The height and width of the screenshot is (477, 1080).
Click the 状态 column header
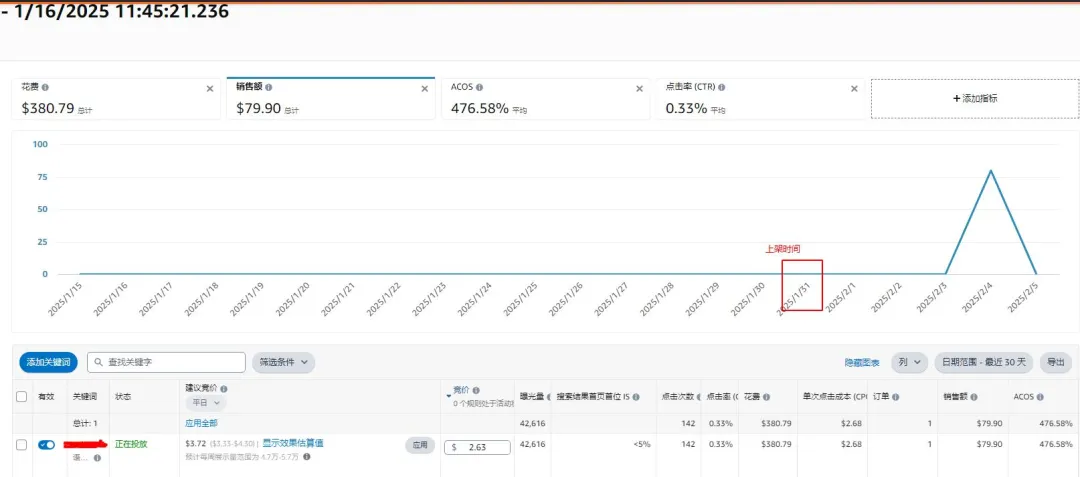(123, 397)
